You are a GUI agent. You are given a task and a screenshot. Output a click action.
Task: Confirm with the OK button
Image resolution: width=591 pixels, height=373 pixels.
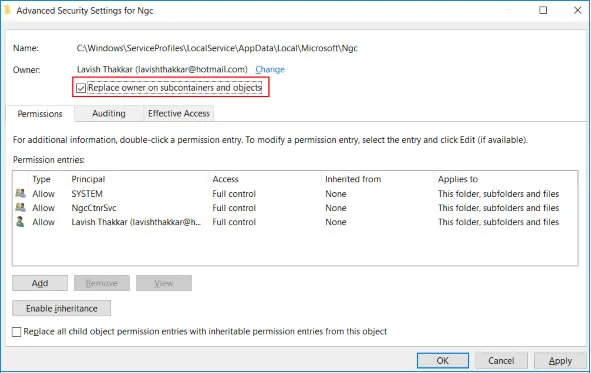click(x=443, y=361)
